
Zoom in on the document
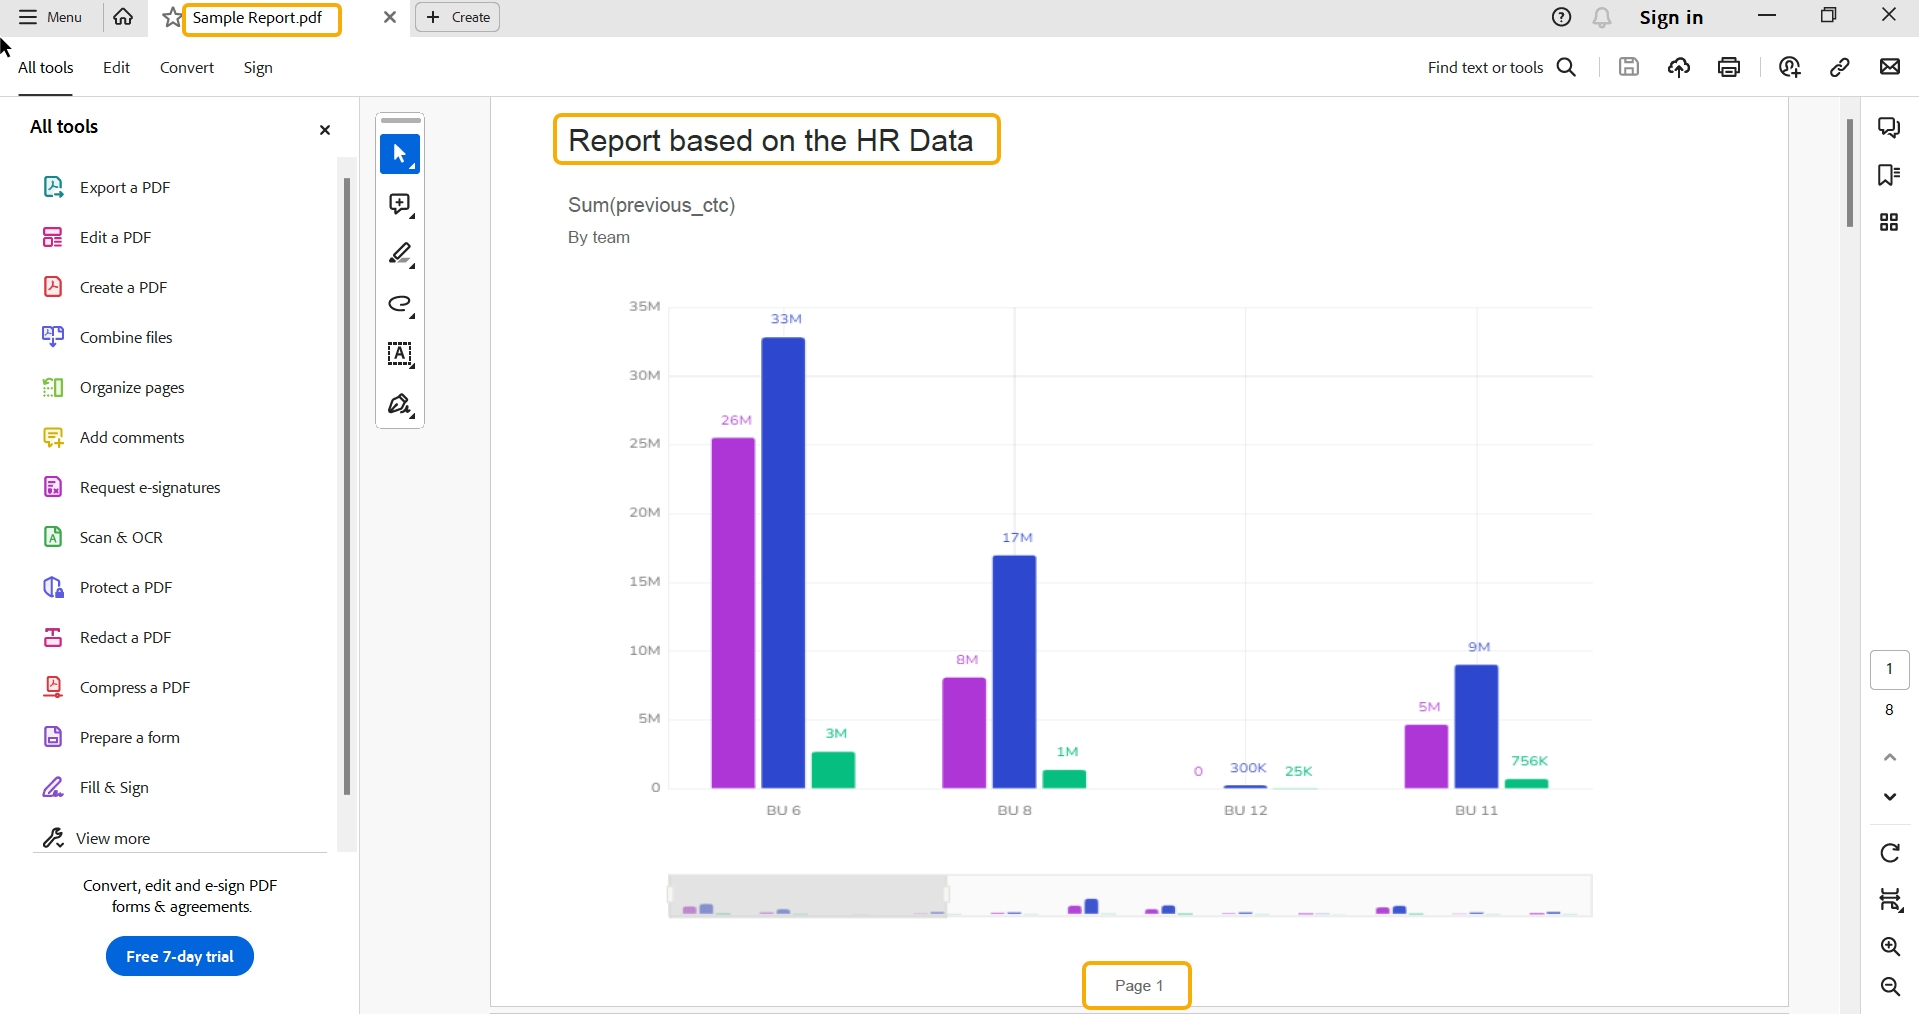(x=1889, y=946)
